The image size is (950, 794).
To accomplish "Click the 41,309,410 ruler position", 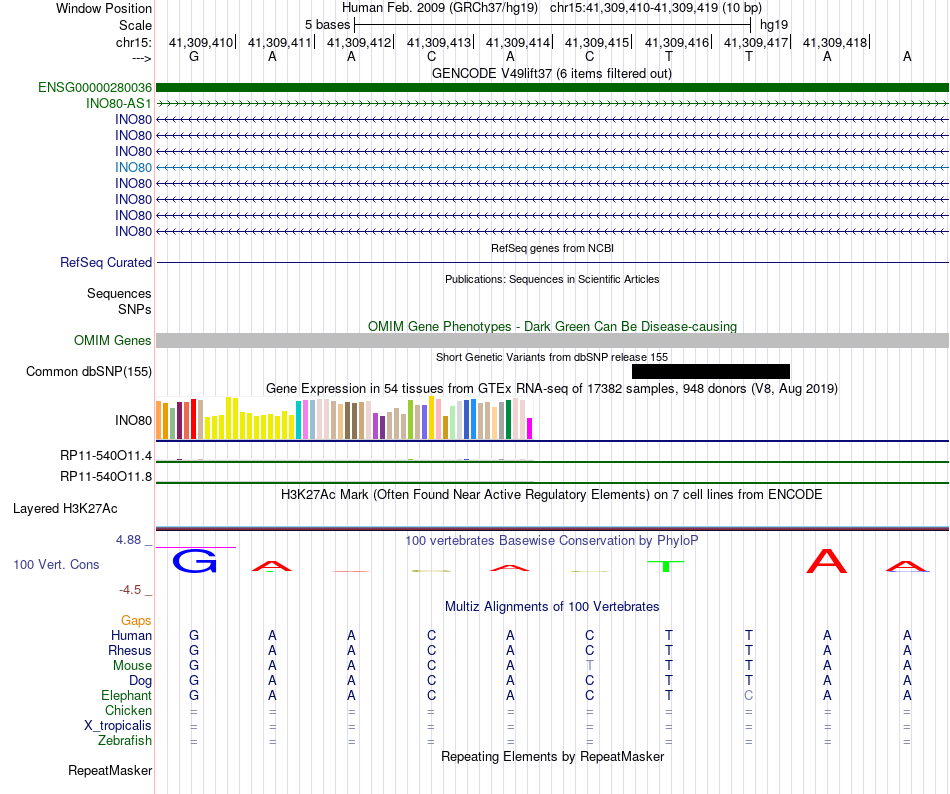I will pyautogui.click(x=201, y=42).
